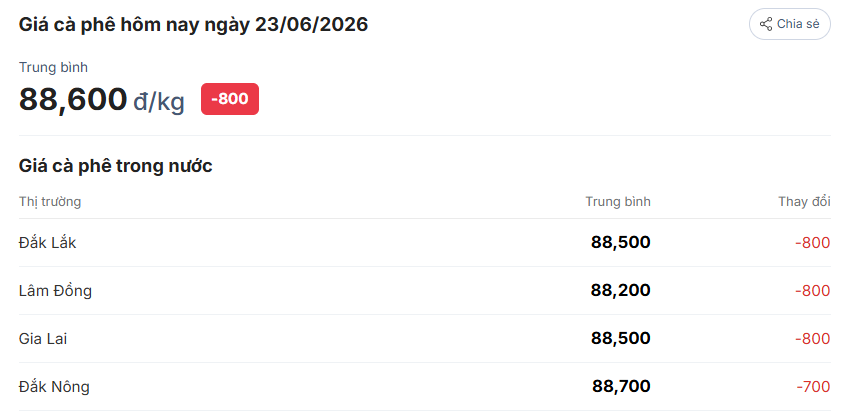The image size is (857, 418).
Task: Click the Đắk Lắk price 88,500
Action: click(x=621, y=243)
